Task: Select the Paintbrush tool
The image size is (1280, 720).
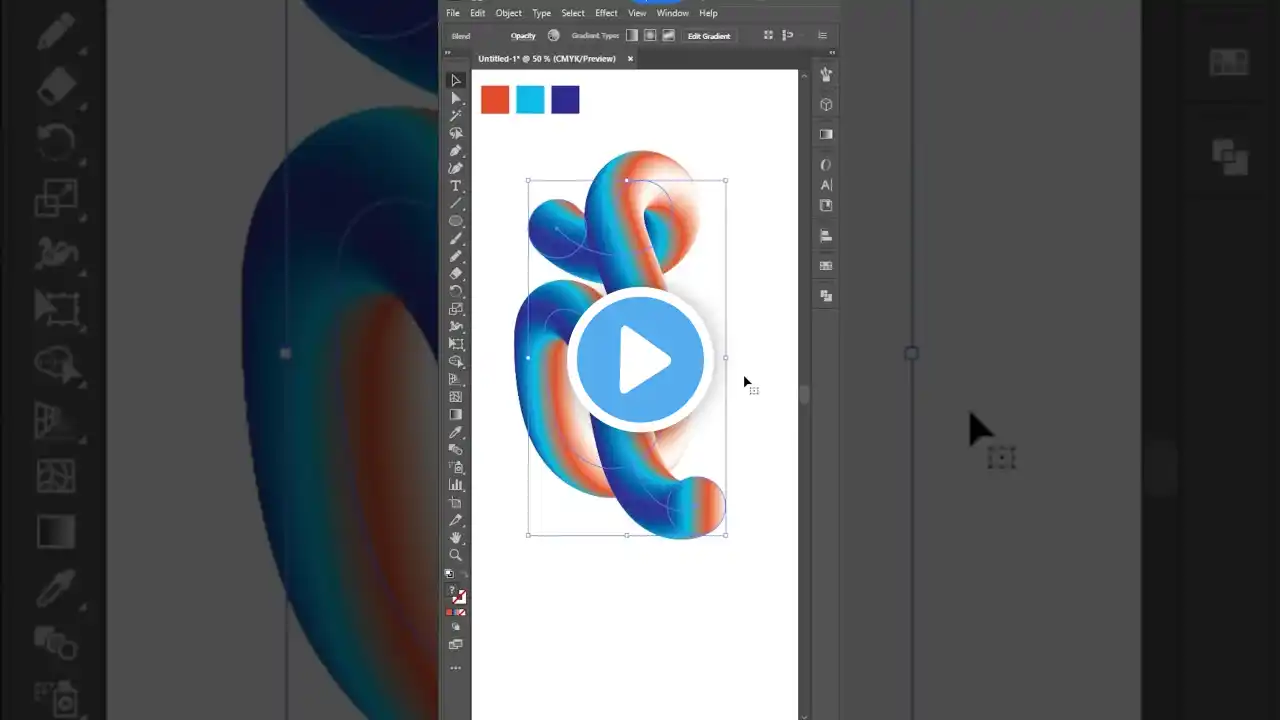Action: point(456,238)
